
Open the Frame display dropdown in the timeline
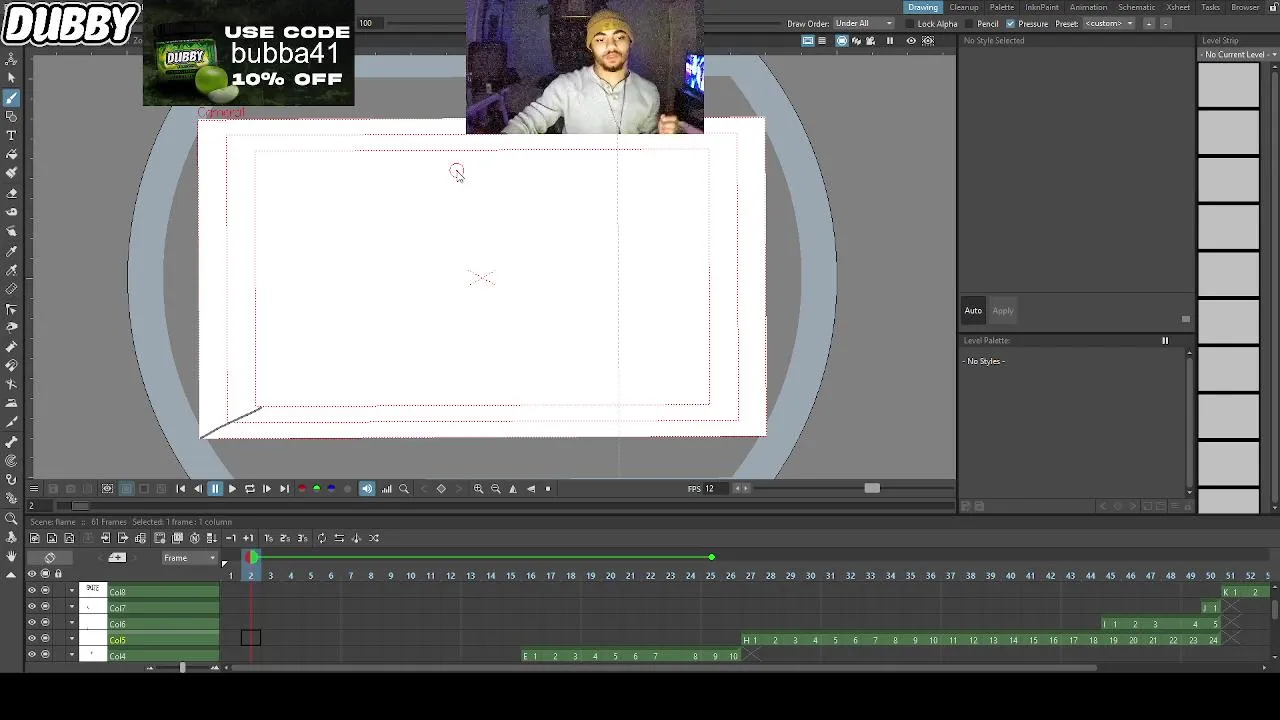click(190, 558)
